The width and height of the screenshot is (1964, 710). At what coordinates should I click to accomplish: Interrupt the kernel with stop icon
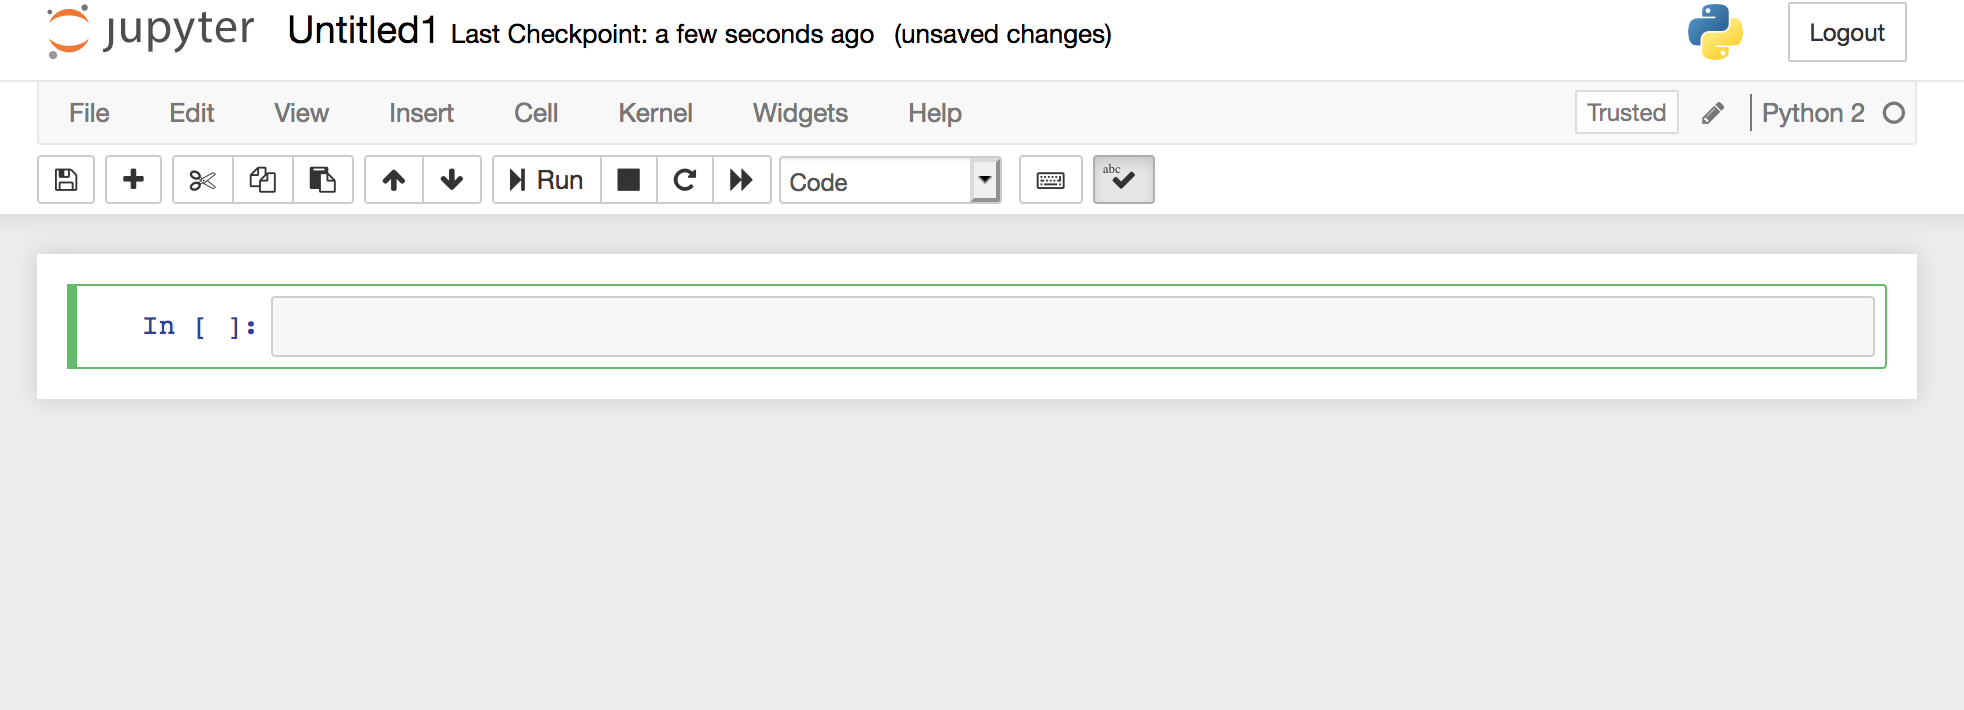pyautogui.click(x=629, y=180)
